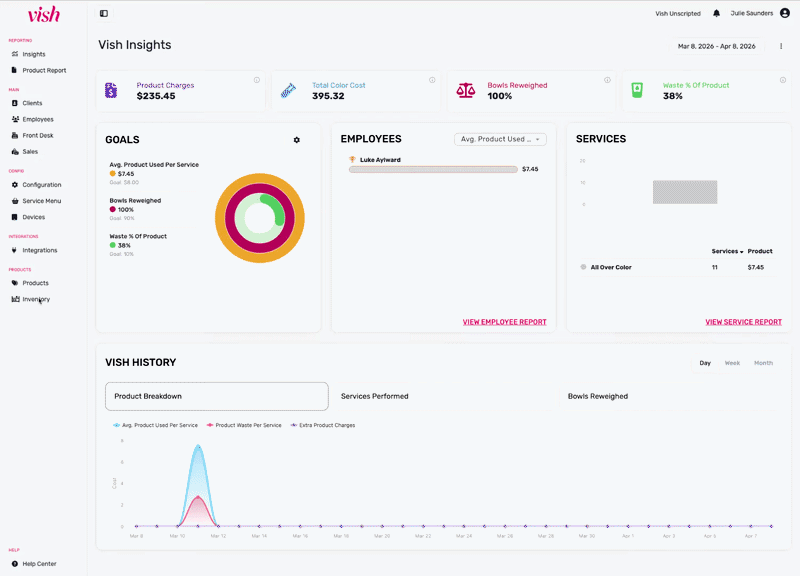The width and height of the screenshot is (800, 576).
Task: Toggle Avg. Product Used Per Service legend
Action: click(156, 425)
